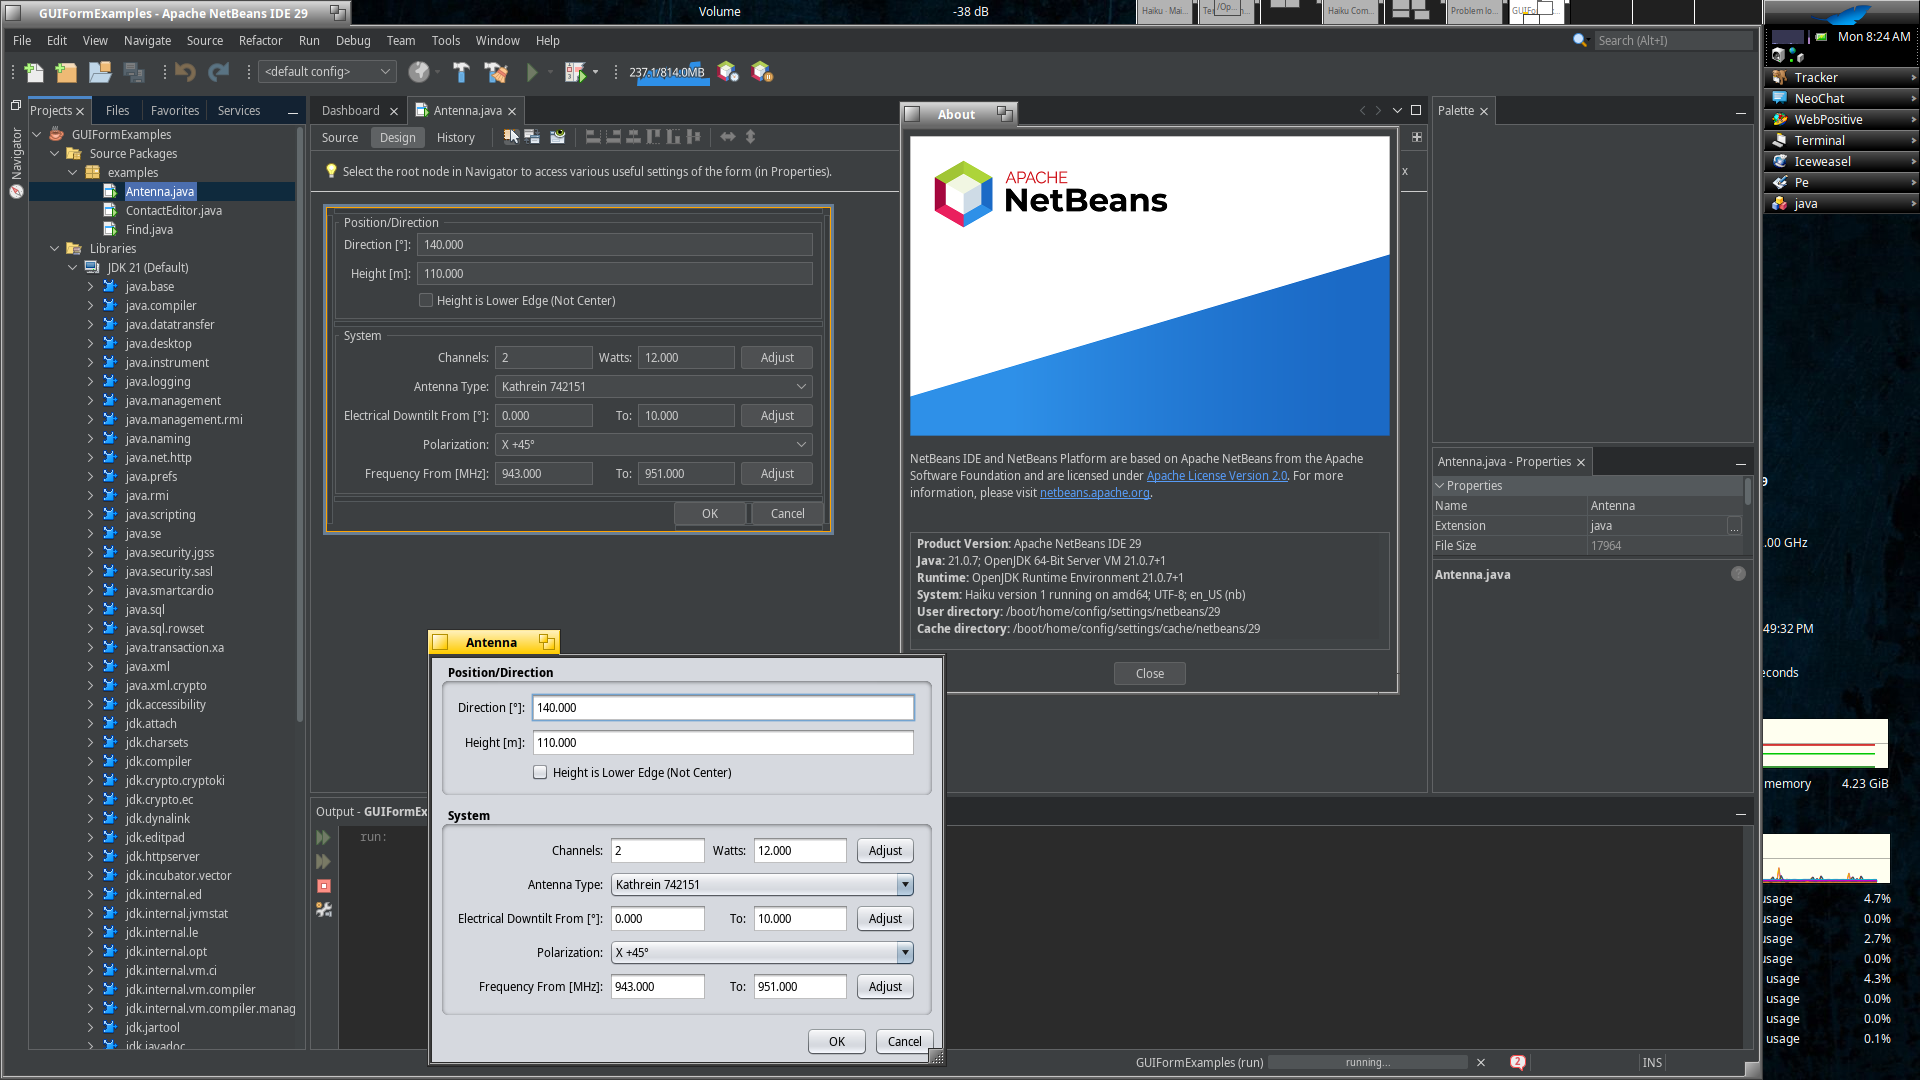Switch to the Source view

click(x=340, y=138)
